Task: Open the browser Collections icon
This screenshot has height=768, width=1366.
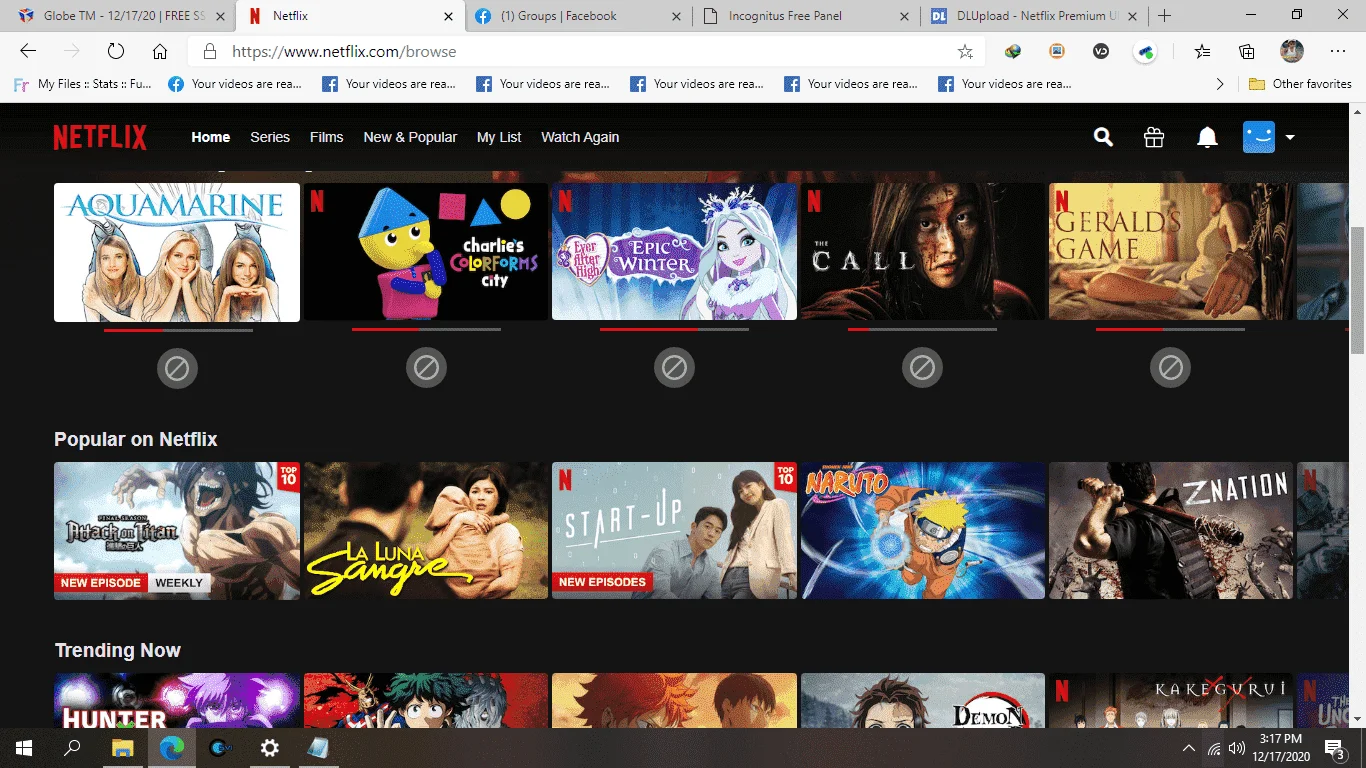Action: 1247,52
